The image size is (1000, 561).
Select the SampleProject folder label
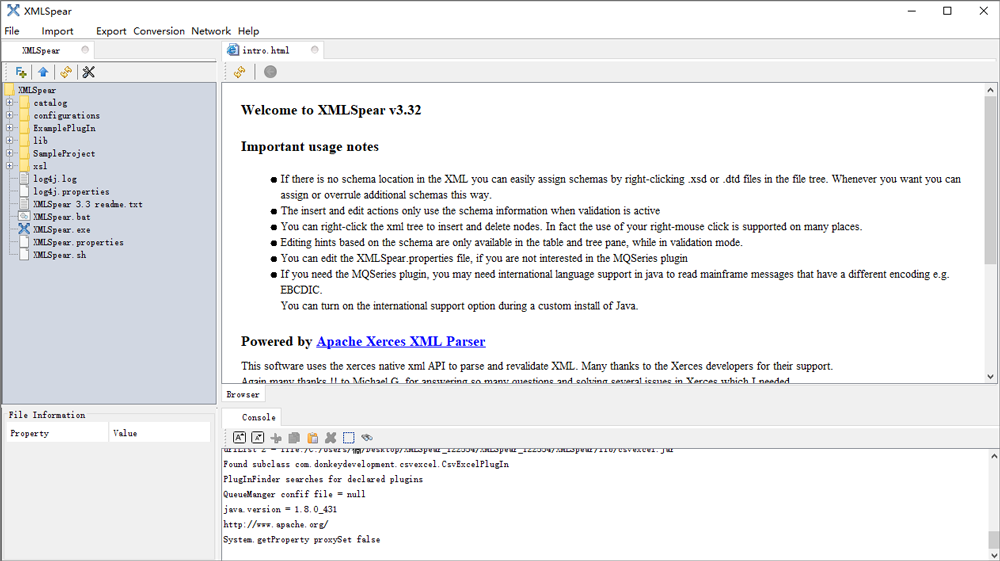pos(64,153)
